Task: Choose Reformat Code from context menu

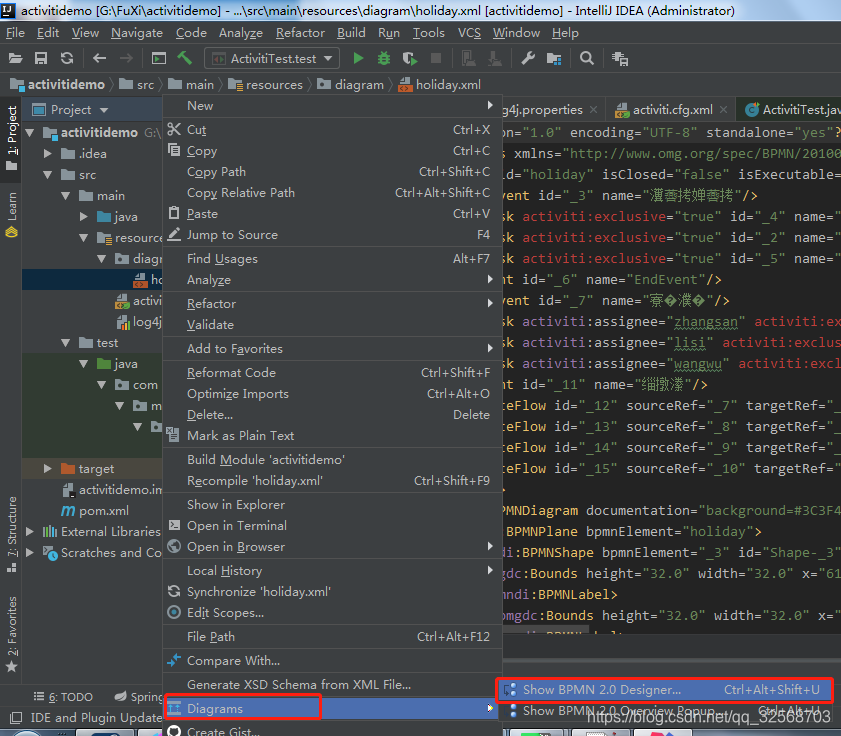Action: coord(333,372)
